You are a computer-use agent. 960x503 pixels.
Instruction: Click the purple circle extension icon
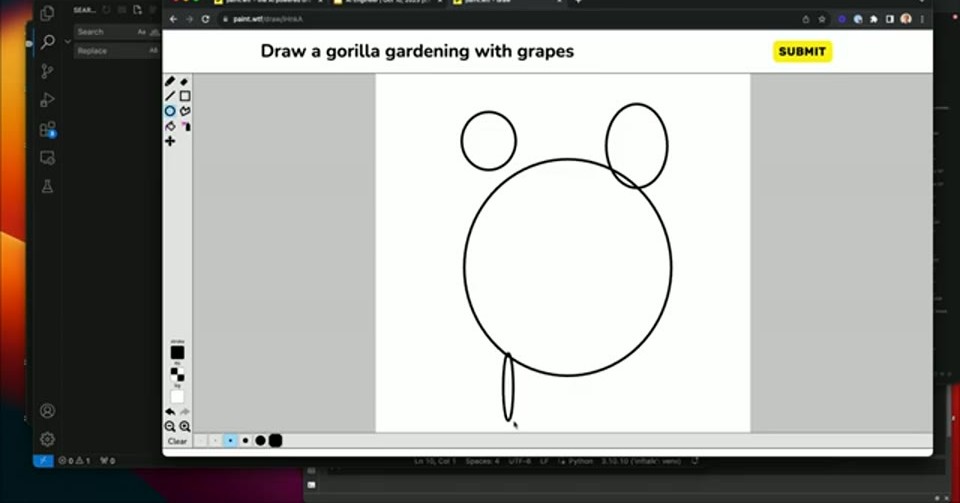tap(842, 19)
